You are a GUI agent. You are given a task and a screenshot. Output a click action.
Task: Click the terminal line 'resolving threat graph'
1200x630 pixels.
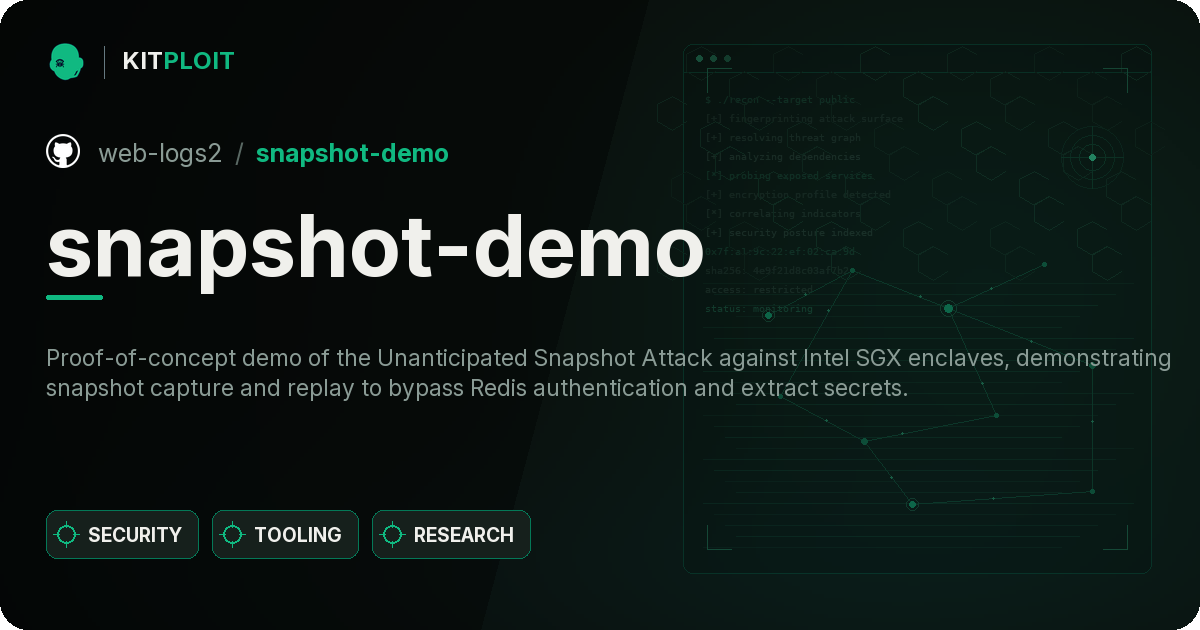(x=782, y=138)
